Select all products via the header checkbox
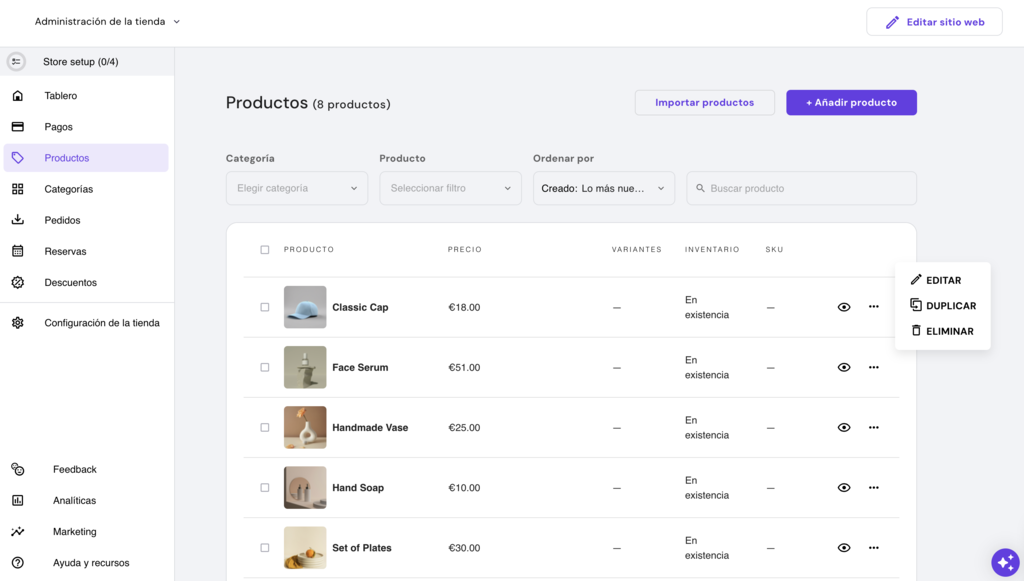The width and height of the screenshot is (1024, 581). tap(264, 249)
